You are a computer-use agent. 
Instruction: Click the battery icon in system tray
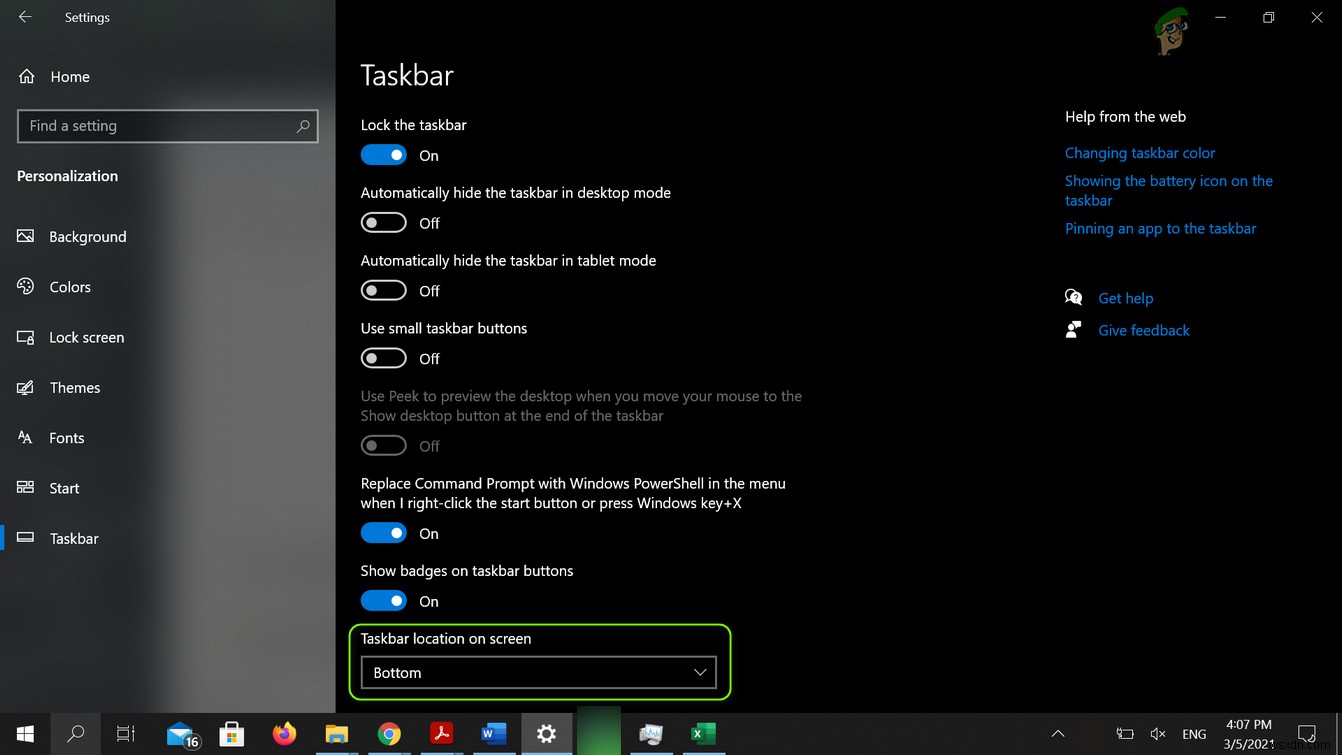(1124, 734)
